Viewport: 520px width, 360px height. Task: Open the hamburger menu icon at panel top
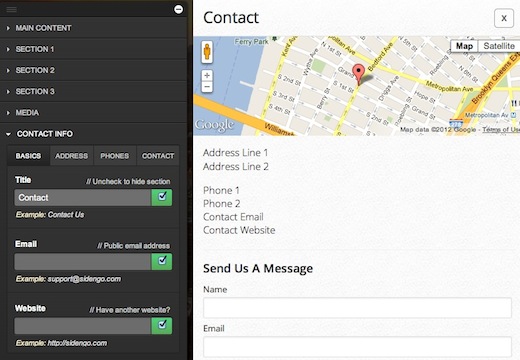coord(12,9)
